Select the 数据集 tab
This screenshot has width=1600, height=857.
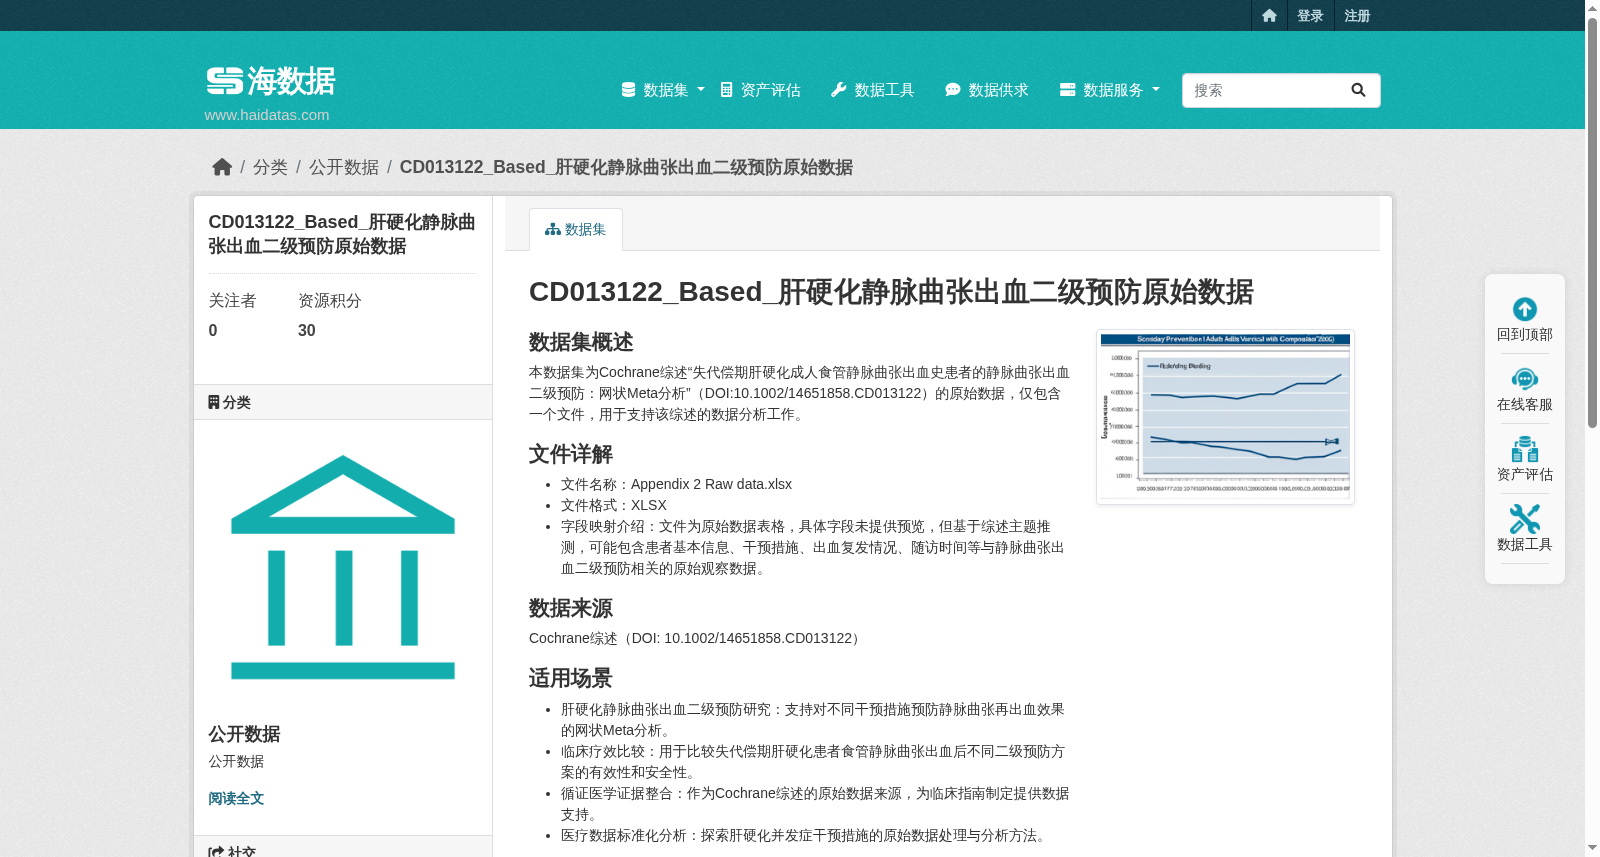click(x=576, y=229)
